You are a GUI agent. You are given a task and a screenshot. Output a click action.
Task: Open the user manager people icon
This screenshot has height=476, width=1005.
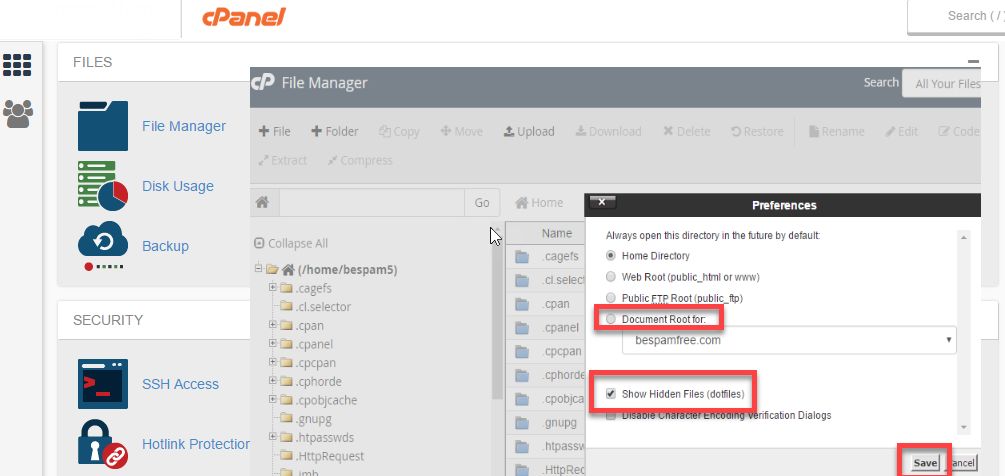(17, 114)
